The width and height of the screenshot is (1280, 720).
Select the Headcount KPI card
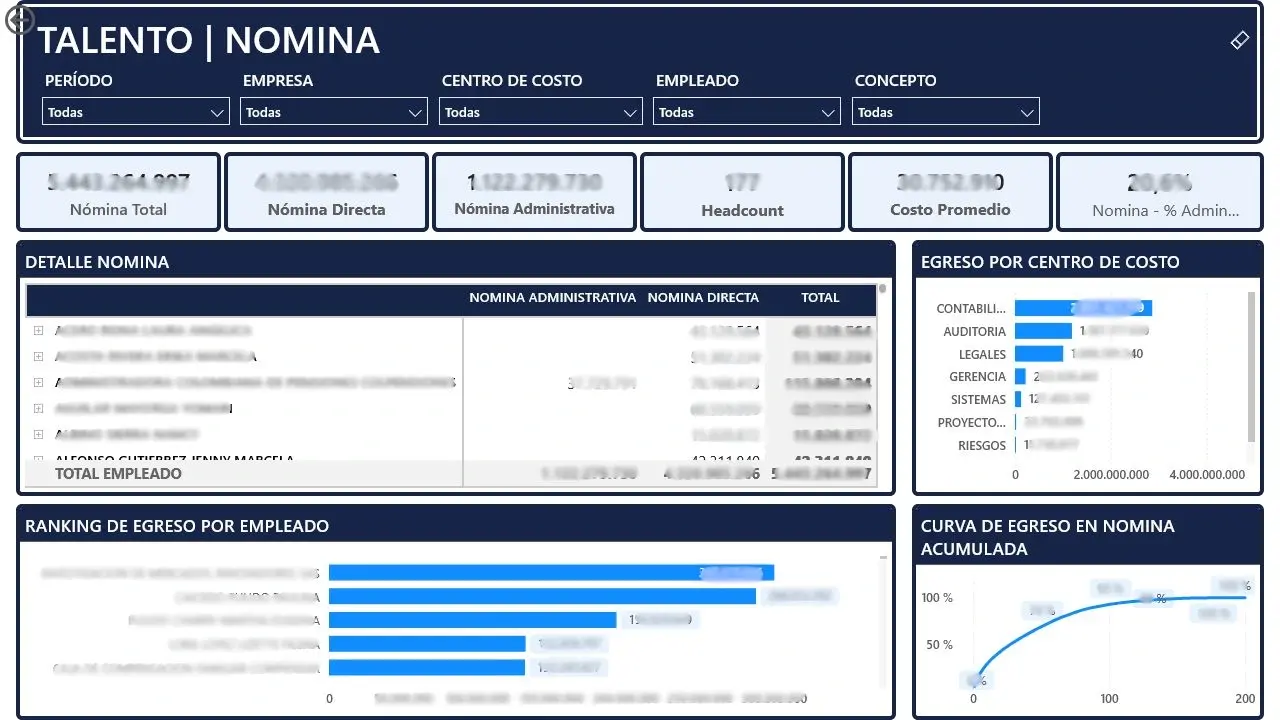tap(742, 192)
